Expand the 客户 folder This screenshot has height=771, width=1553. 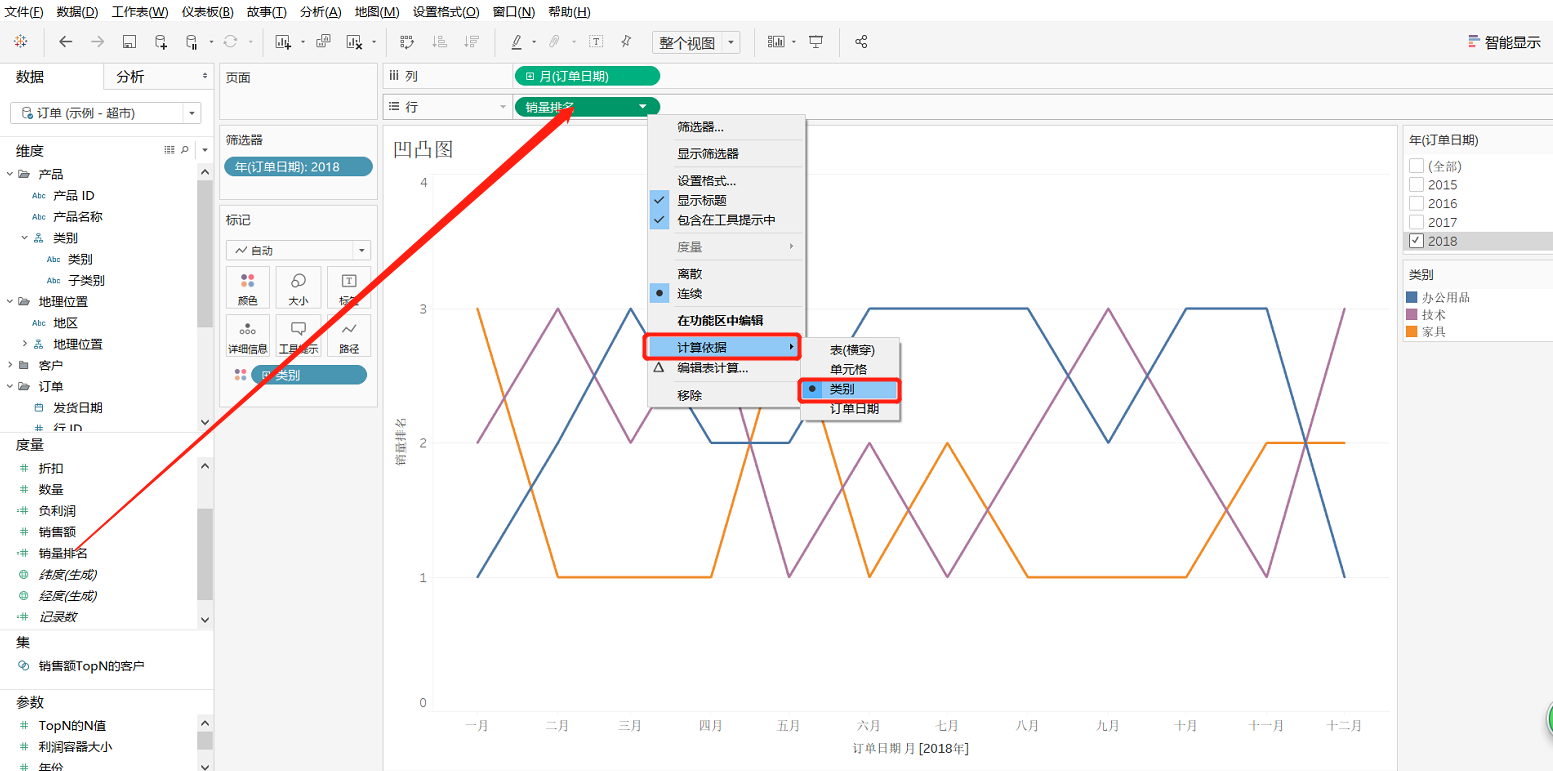tap(10, 365)
